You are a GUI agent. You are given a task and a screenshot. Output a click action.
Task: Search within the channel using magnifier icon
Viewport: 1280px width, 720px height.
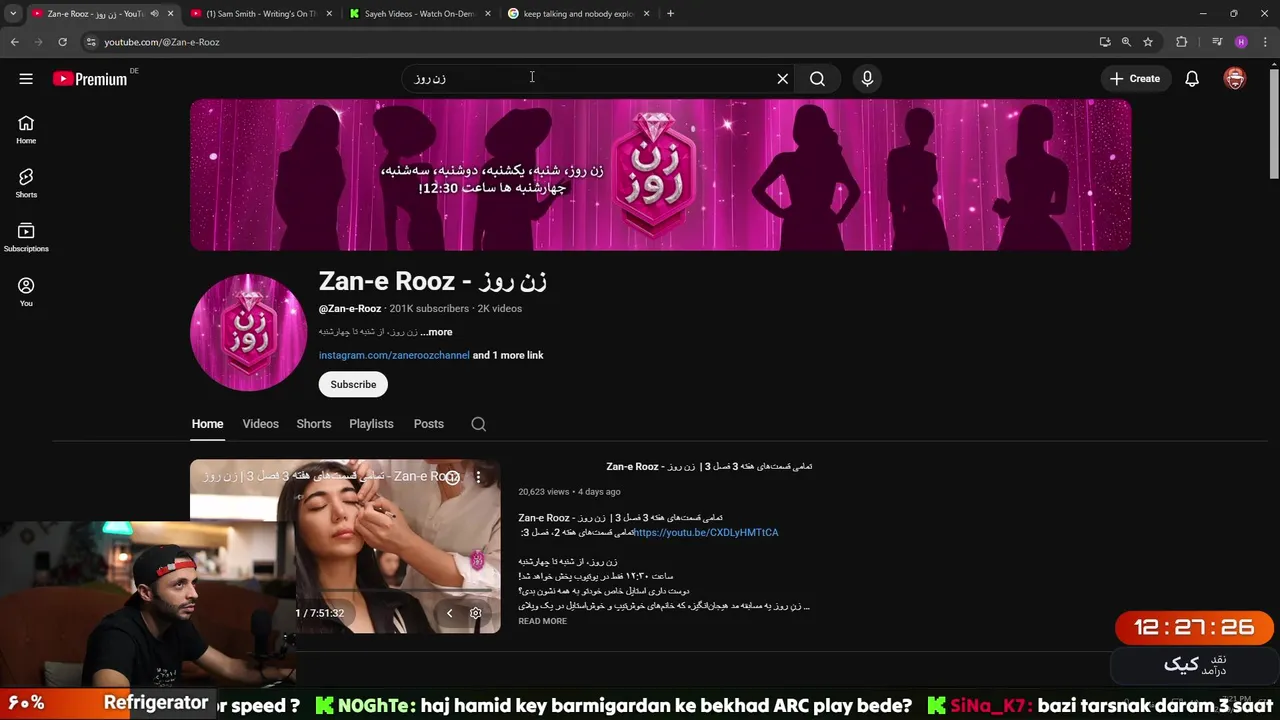(479, 424)
